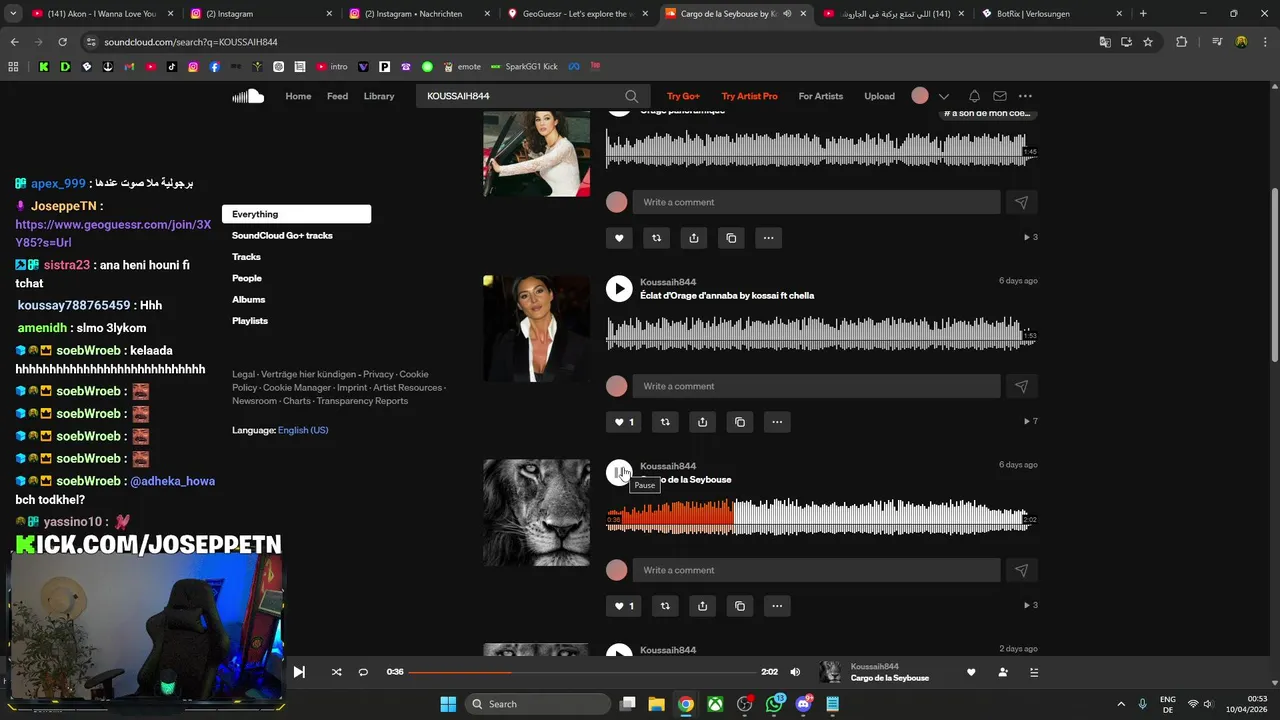Click Try Go+ link
Image resolution: width=1280 pixels, height=720 pixels.
(683, 96)
